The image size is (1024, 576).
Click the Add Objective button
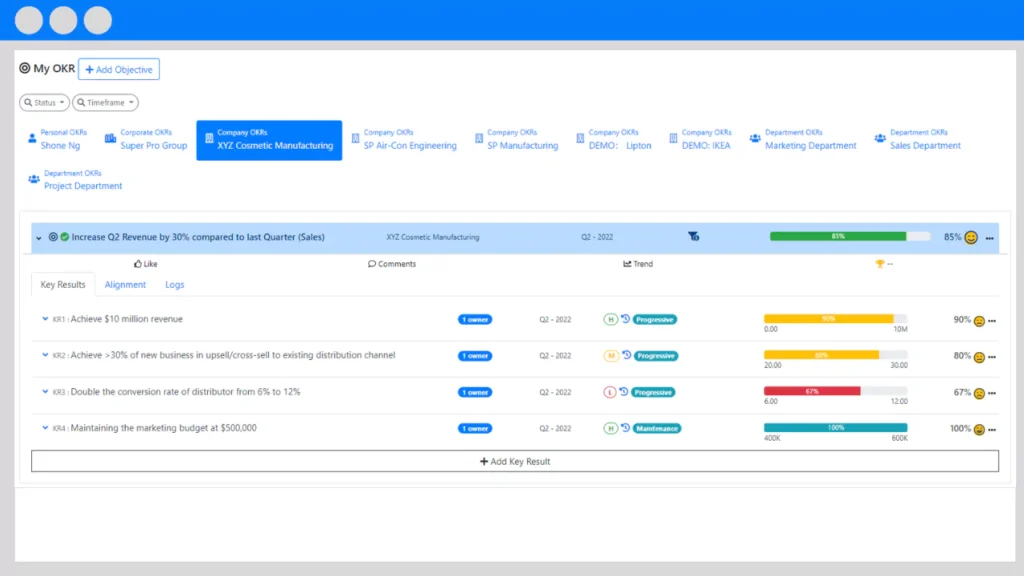[119, 69]
